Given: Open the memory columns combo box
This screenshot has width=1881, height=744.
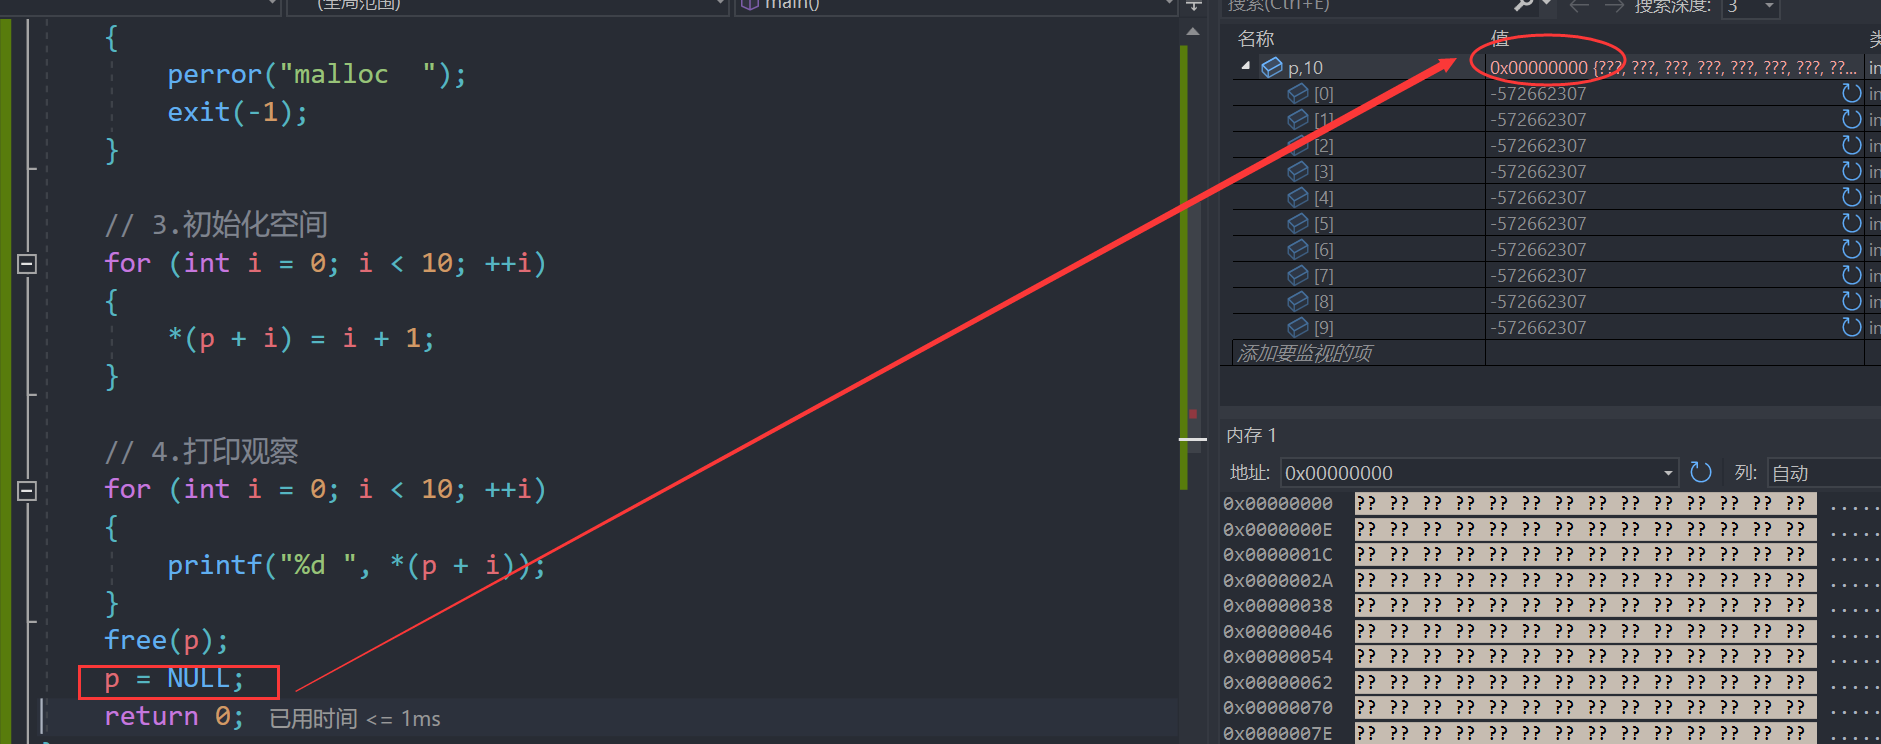Looking at the screenshot, I should 1824,473.
